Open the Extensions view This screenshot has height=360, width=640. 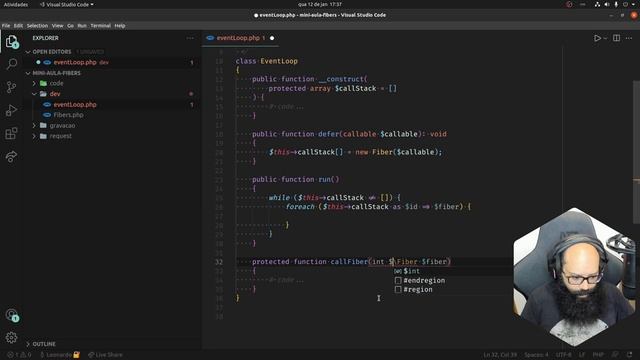pos(11,133)
